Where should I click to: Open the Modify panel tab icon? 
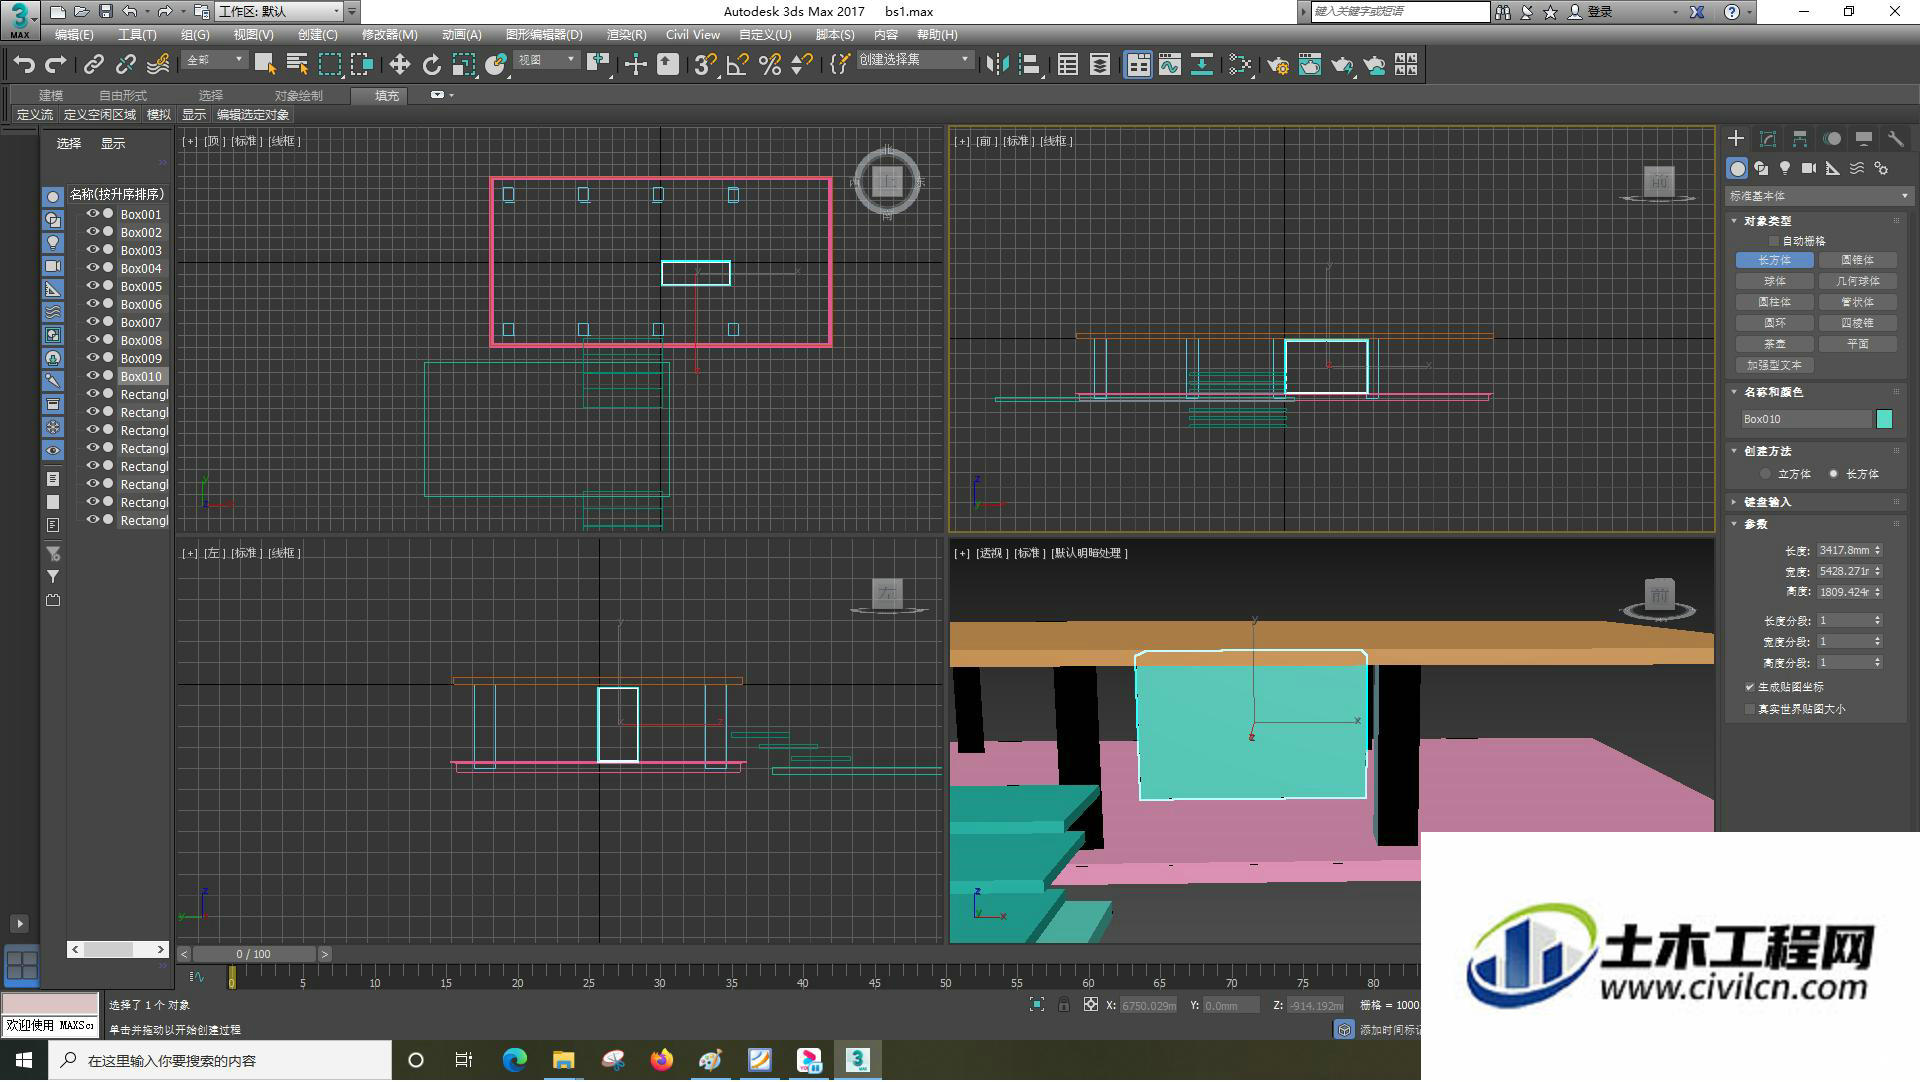click(1768, 139)
